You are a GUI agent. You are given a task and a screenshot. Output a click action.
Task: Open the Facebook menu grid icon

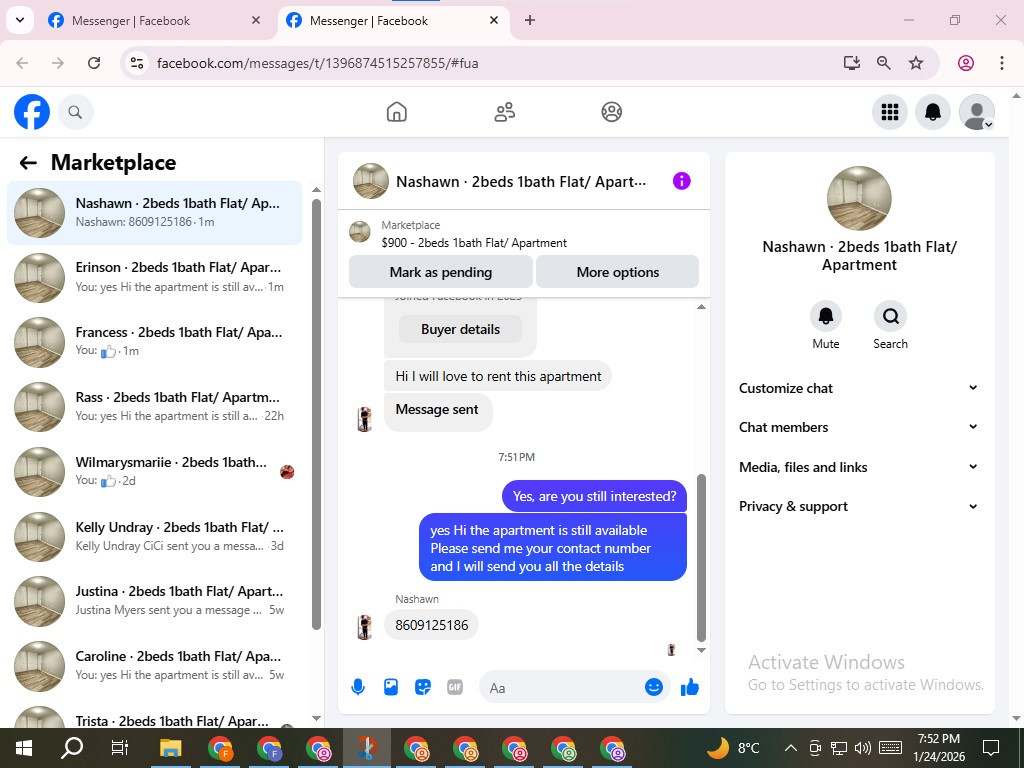click(889, 112)
